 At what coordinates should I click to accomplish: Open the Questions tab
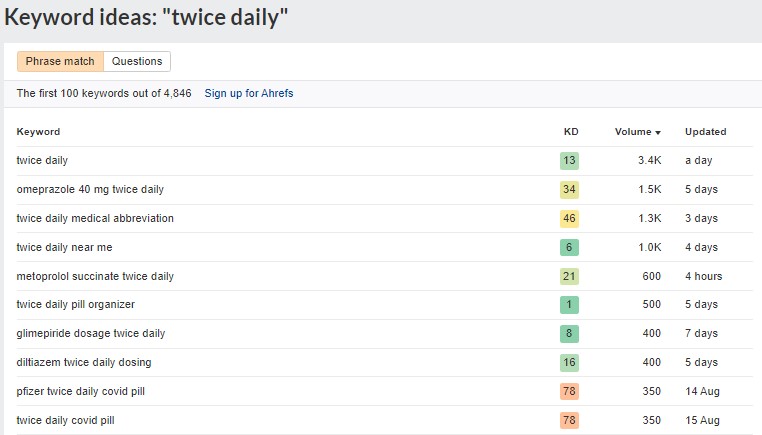tap(137, 61)
